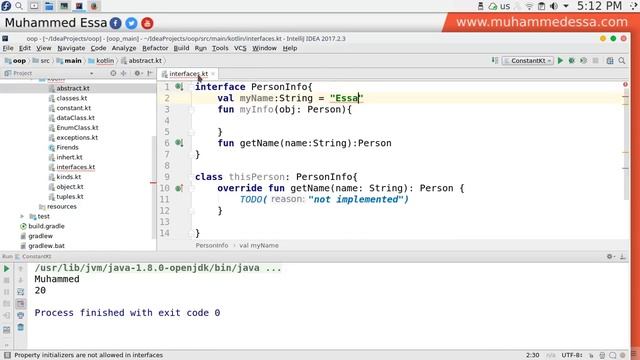Click PersonInfo in the editor breadcrumb
This screenshot has width=640, height=360.
212,245
